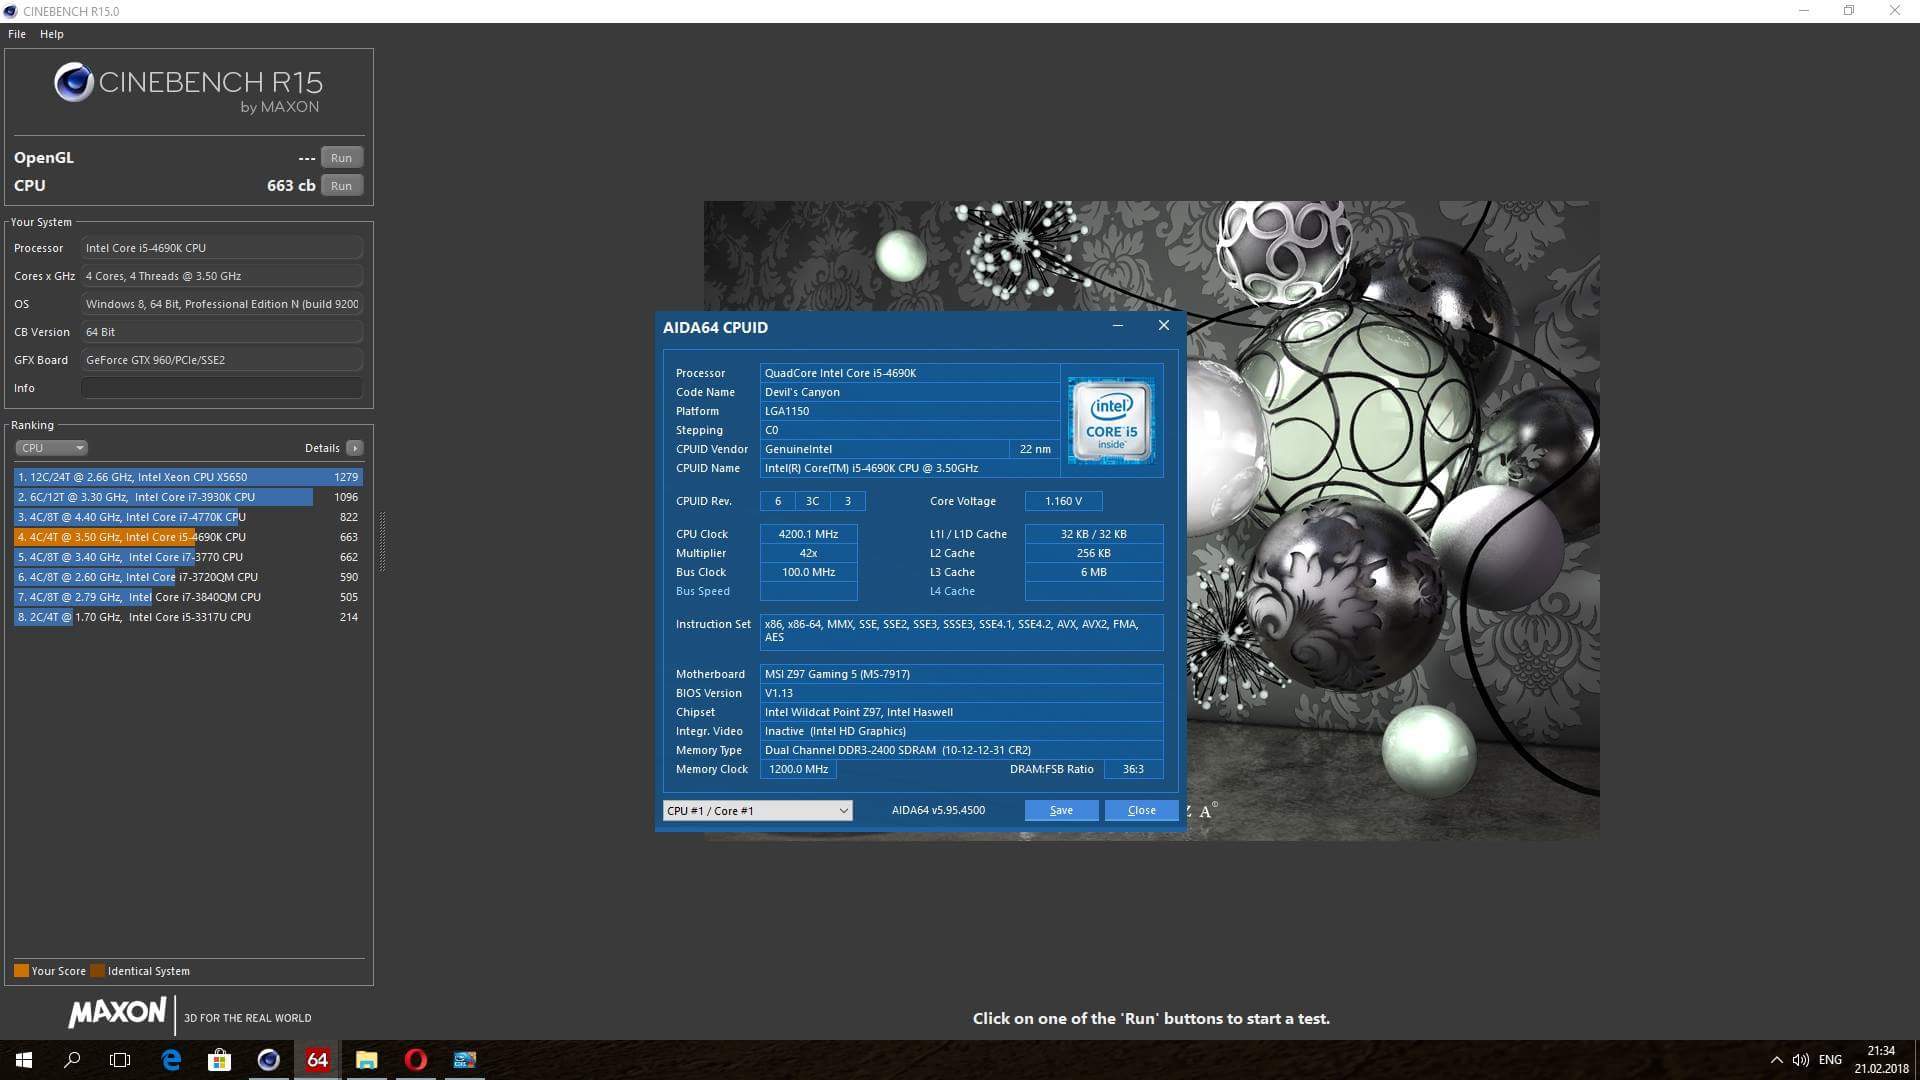Open the Details arrow in Ranking panel

click(x=354, y=448)
